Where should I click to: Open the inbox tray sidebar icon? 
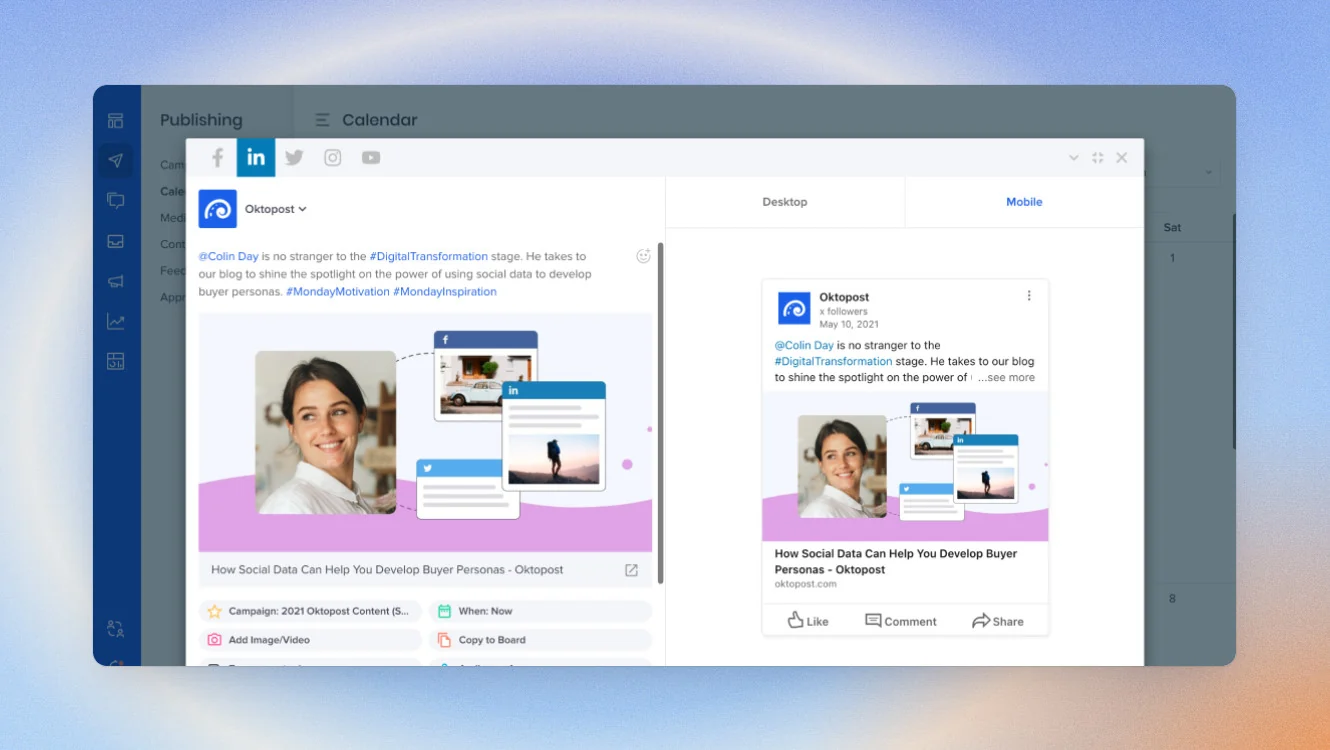116,241
